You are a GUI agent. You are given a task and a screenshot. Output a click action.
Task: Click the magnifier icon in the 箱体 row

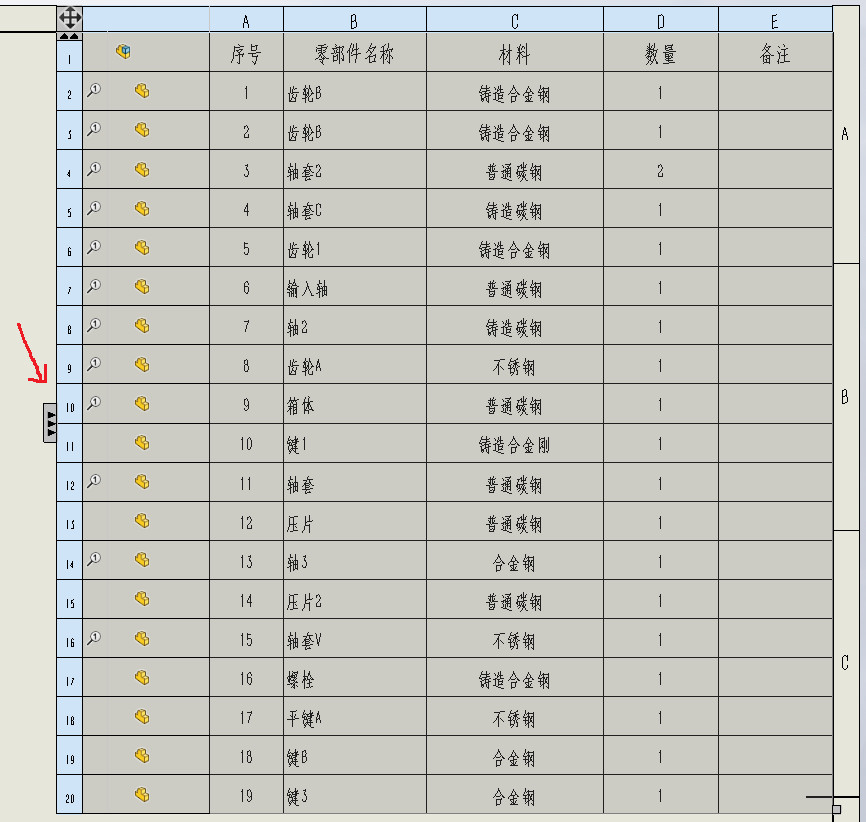click(94, 403)
